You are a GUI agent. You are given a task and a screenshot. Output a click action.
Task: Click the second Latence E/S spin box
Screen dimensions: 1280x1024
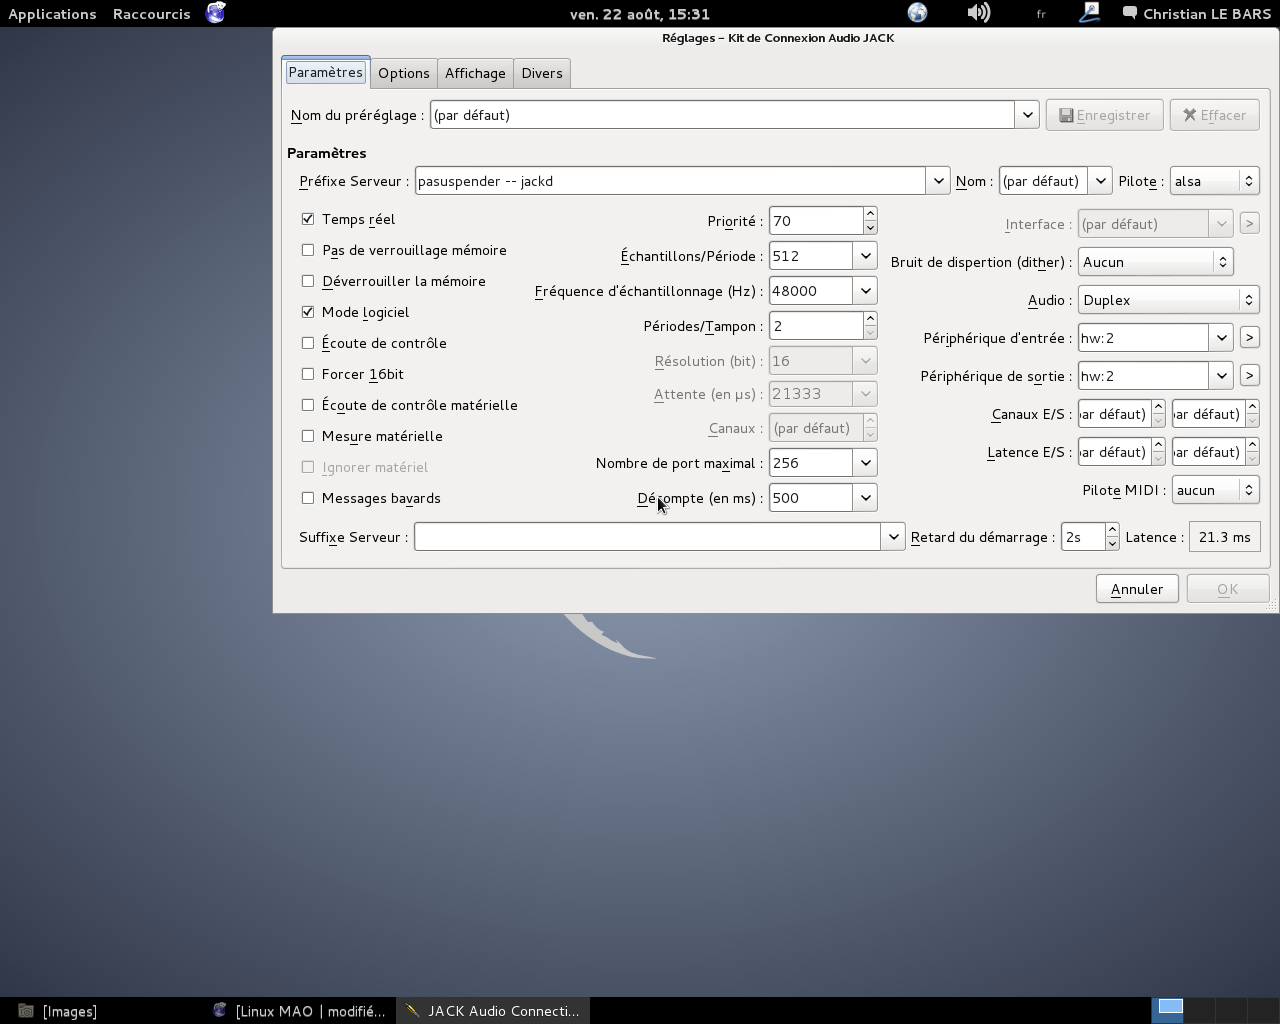coord(1215,452)
